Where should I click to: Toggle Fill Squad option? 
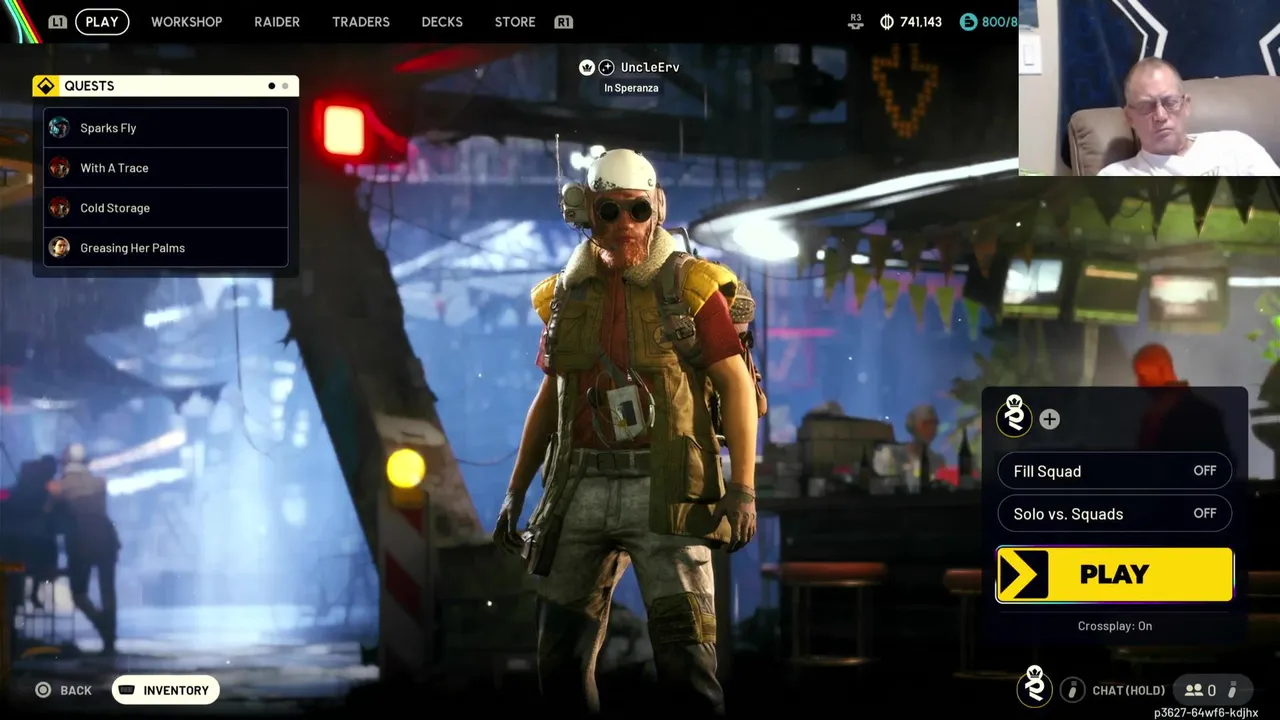pos(1115,471)
